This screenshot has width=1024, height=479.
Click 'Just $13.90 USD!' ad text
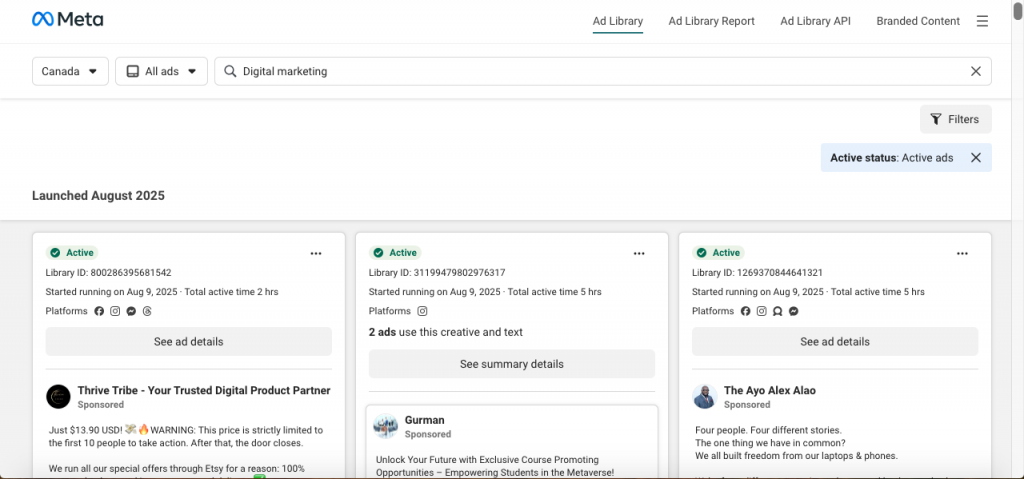click(185, 436)
